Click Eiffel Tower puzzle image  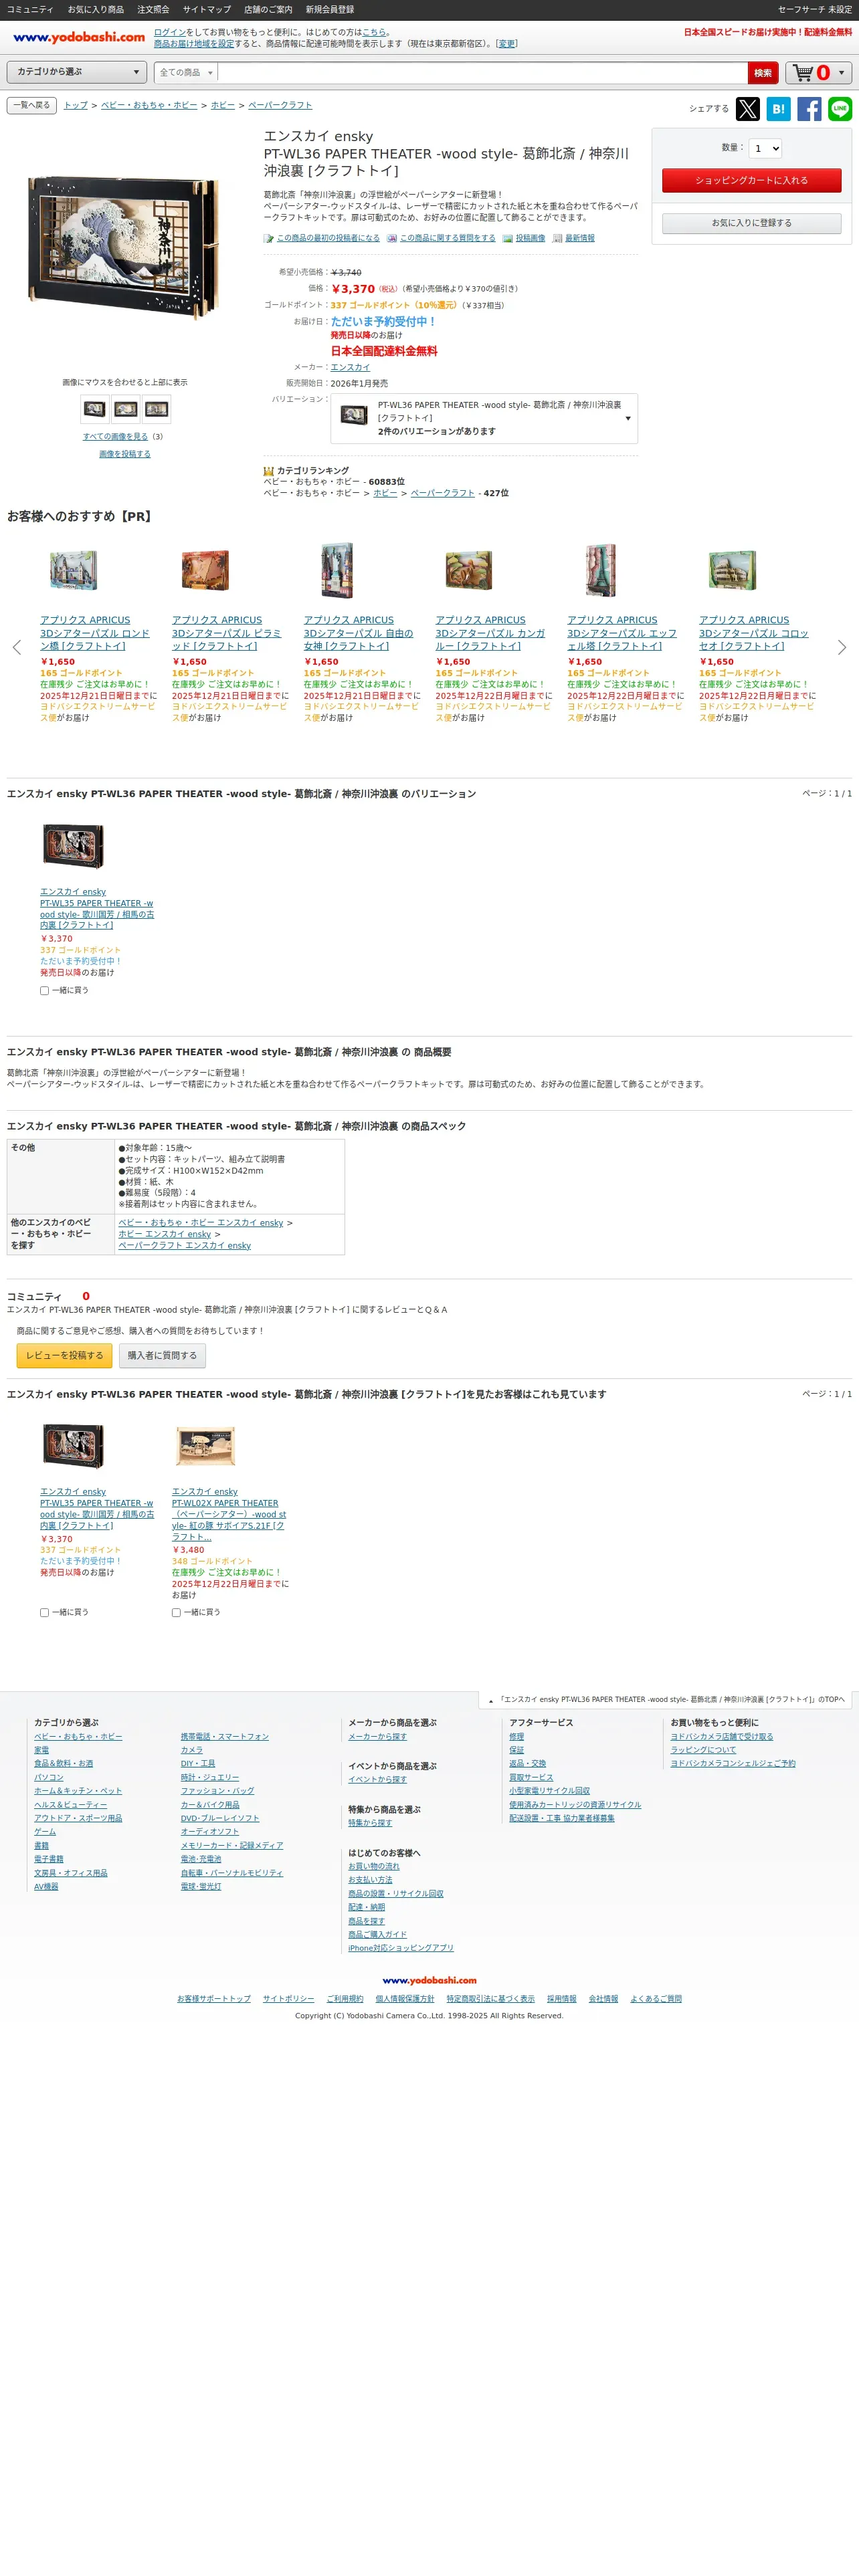pos(601,570)
